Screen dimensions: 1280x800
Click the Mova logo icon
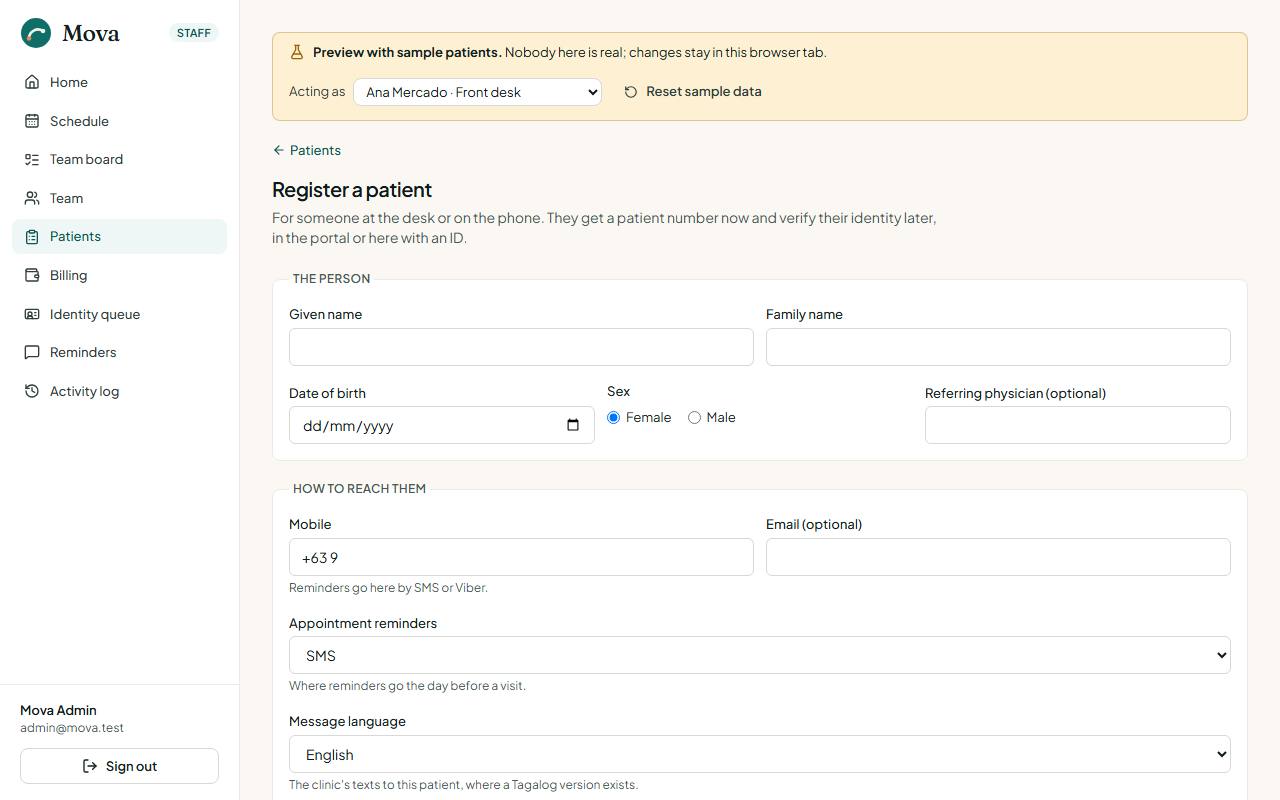pos(36,33)
